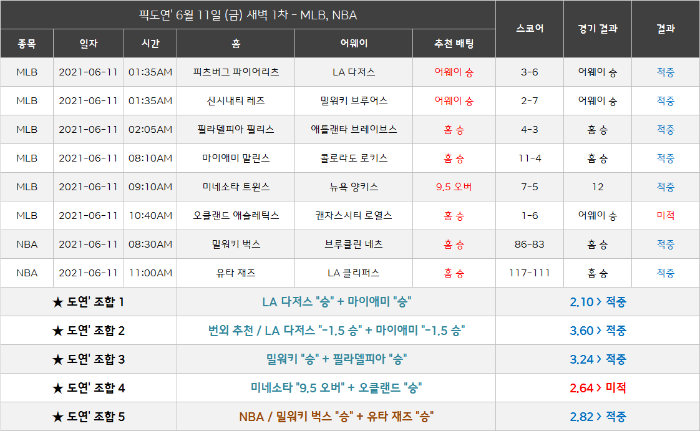Click red odds result '2.64 > 미적'
The width and height of the screenshot is (700, 431).
[598, 388]
